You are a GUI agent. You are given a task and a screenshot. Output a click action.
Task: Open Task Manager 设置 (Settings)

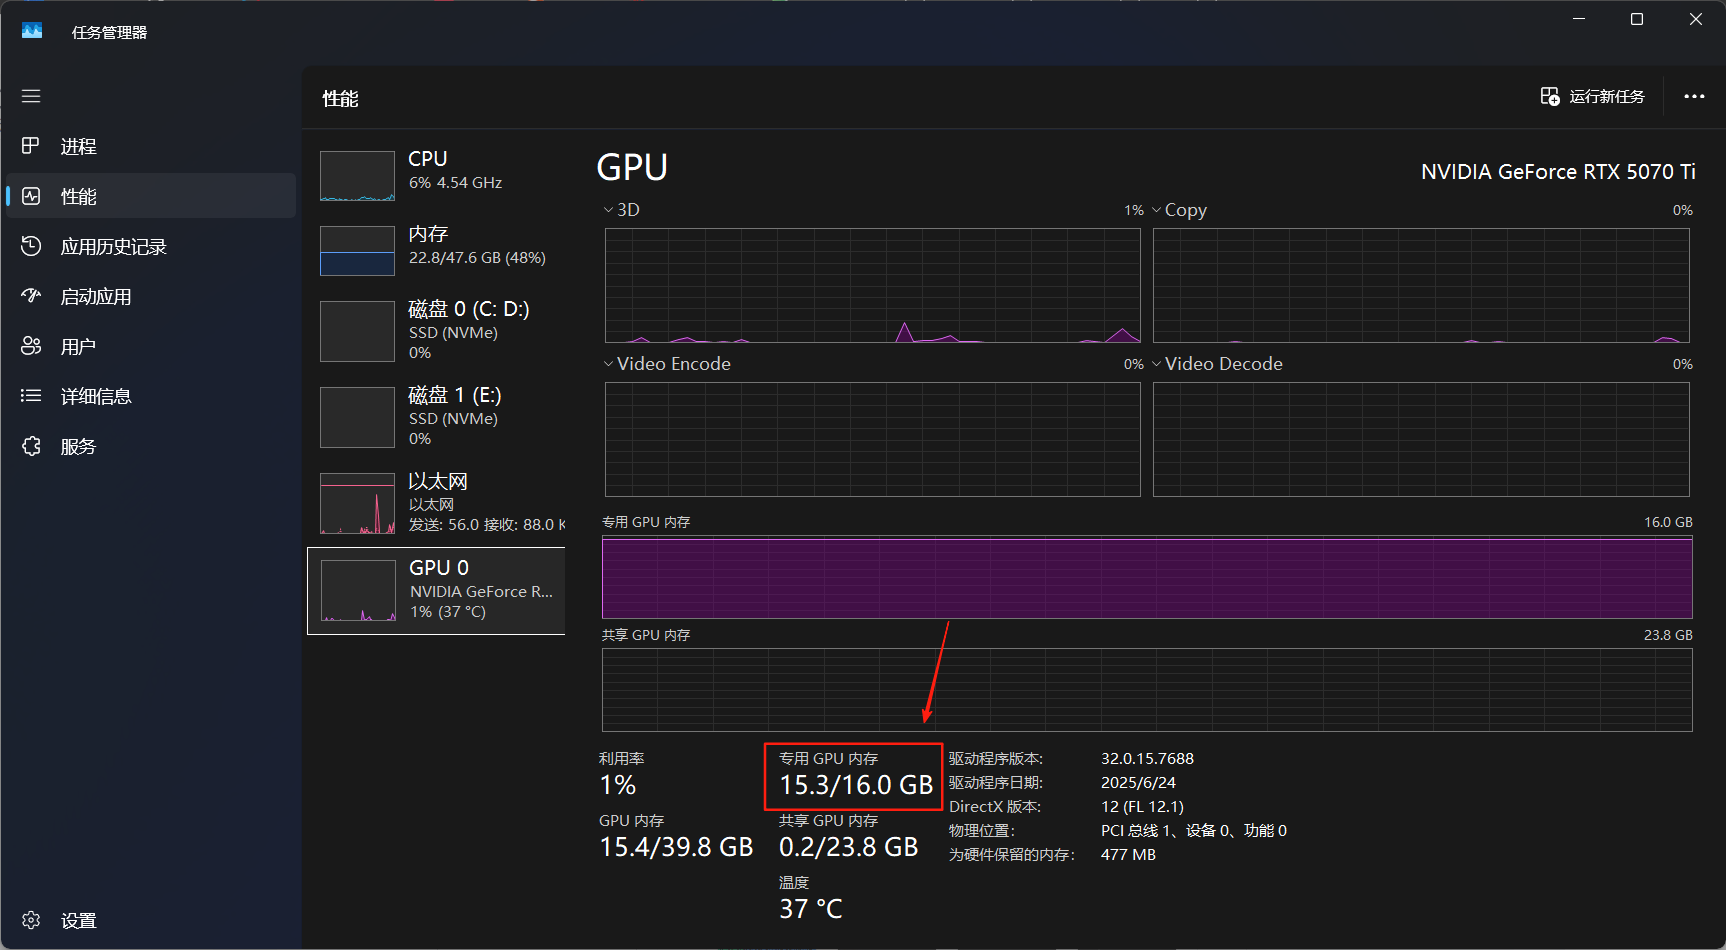coord(77,919)
